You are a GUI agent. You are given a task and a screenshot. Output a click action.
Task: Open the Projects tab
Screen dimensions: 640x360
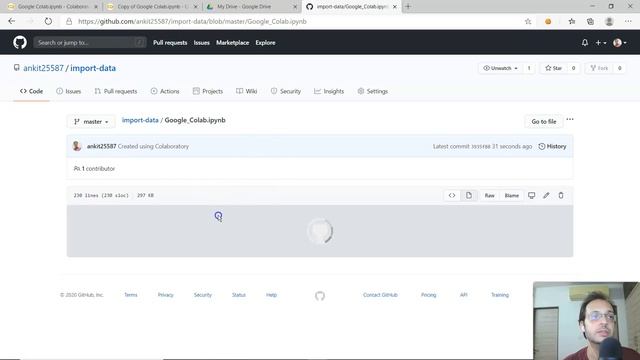[208, 91]
